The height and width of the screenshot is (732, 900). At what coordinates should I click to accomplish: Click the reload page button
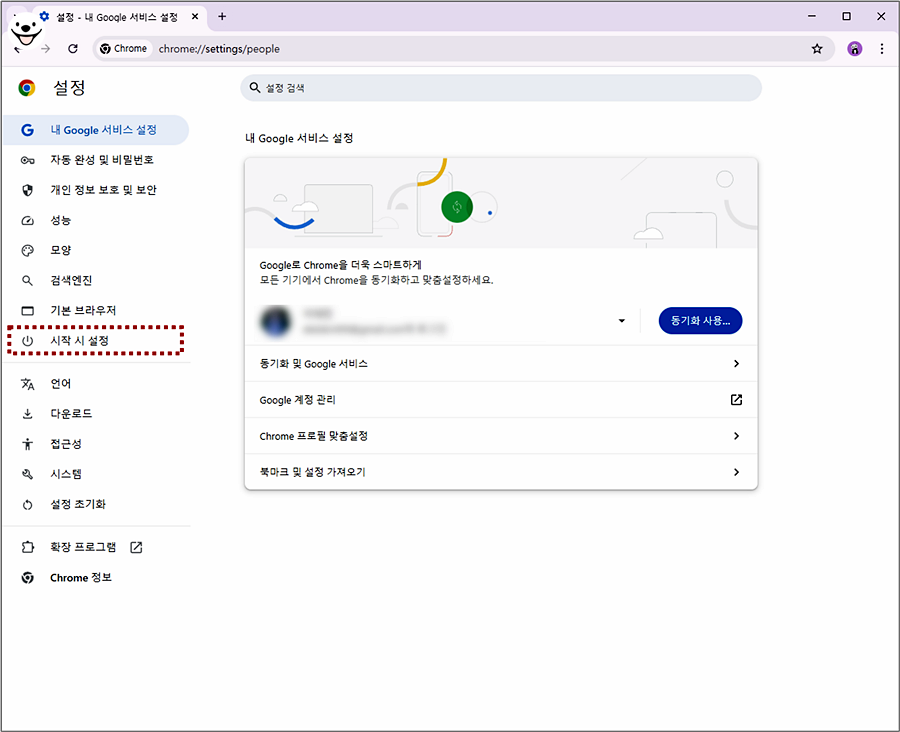73,49
